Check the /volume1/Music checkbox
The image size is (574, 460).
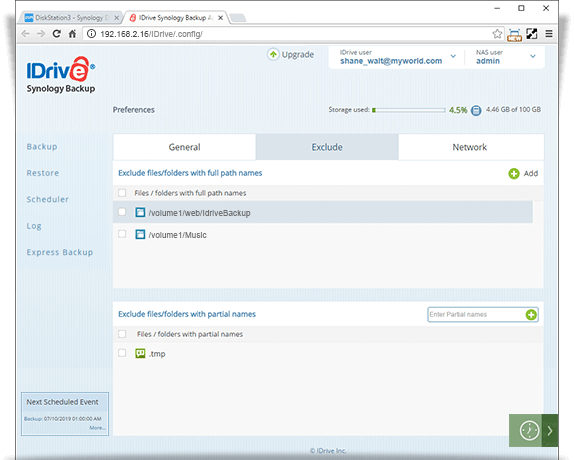coord(122,234)
